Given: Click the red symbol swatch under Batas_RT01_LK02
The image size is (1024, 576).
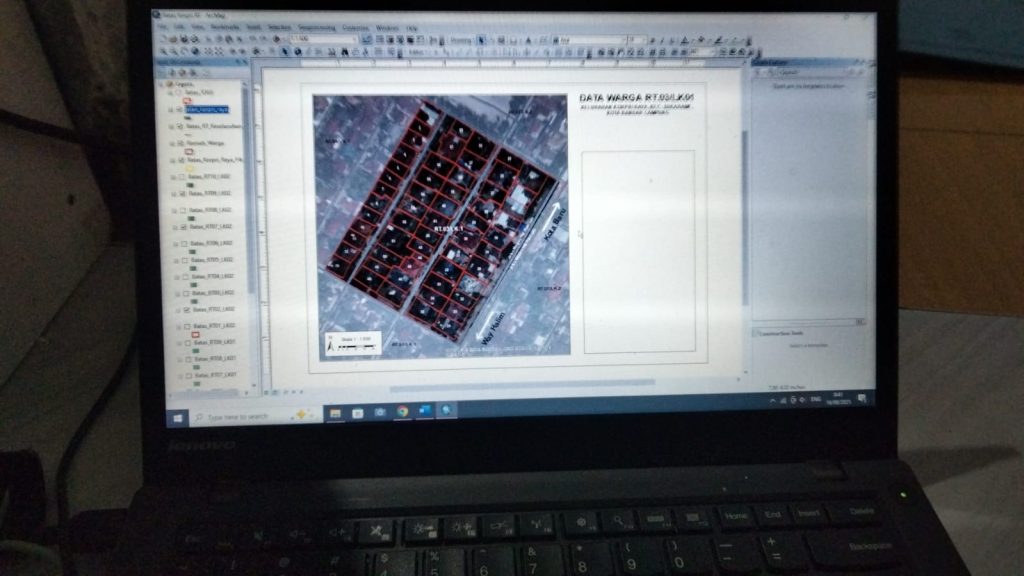Looking at the screenshot, I should (x=195, y=334).
